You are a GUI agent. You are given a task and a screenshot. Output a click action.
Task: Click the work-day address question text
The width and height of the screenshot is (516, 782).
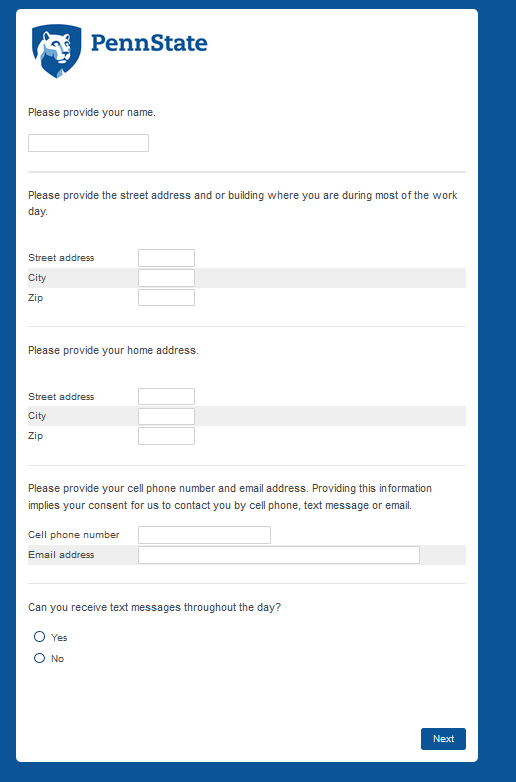pyautogui.click(x=243, y=203)
